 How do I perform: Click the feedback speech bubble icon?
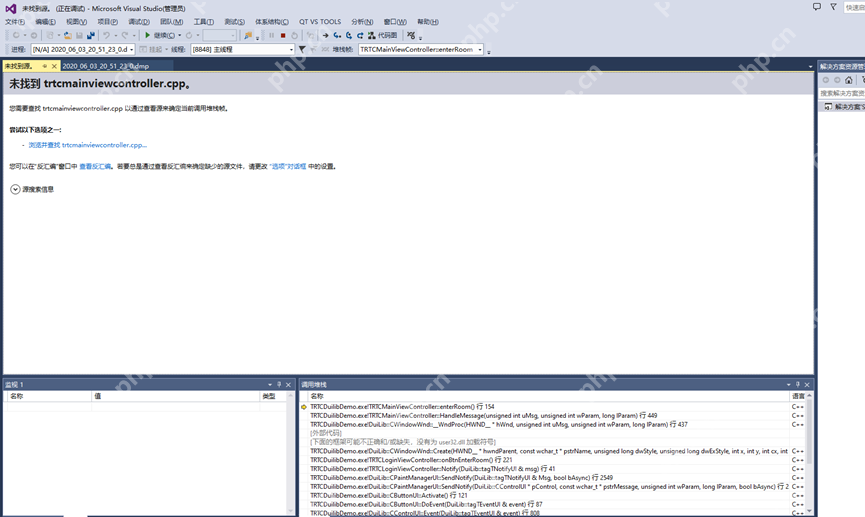pos(817,7)
